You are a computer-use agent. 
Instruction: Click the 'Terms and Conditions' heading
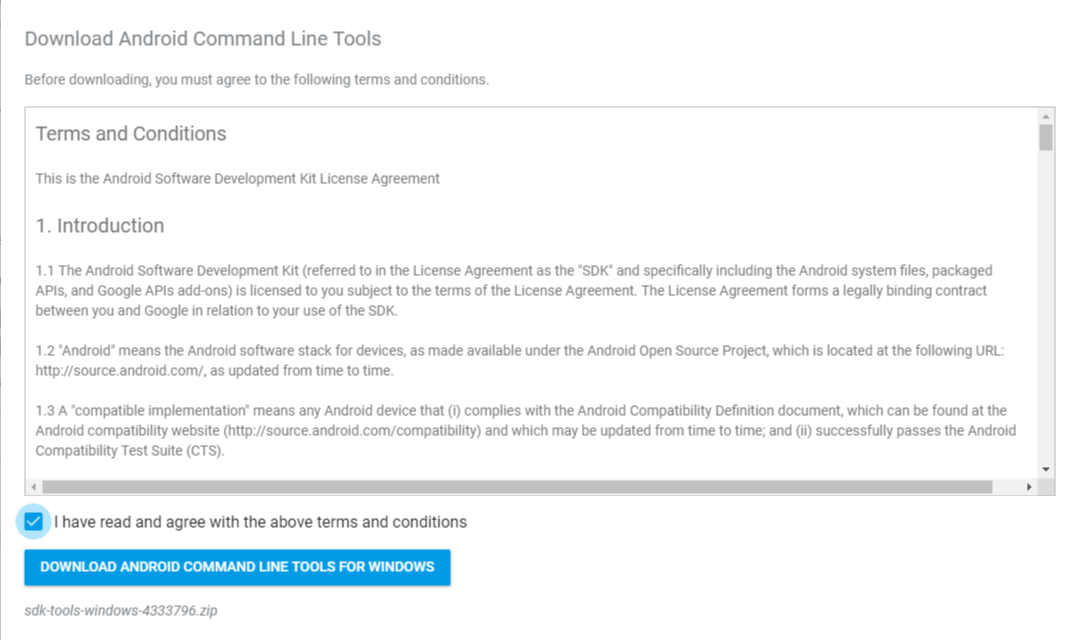[x=131, y=134]
